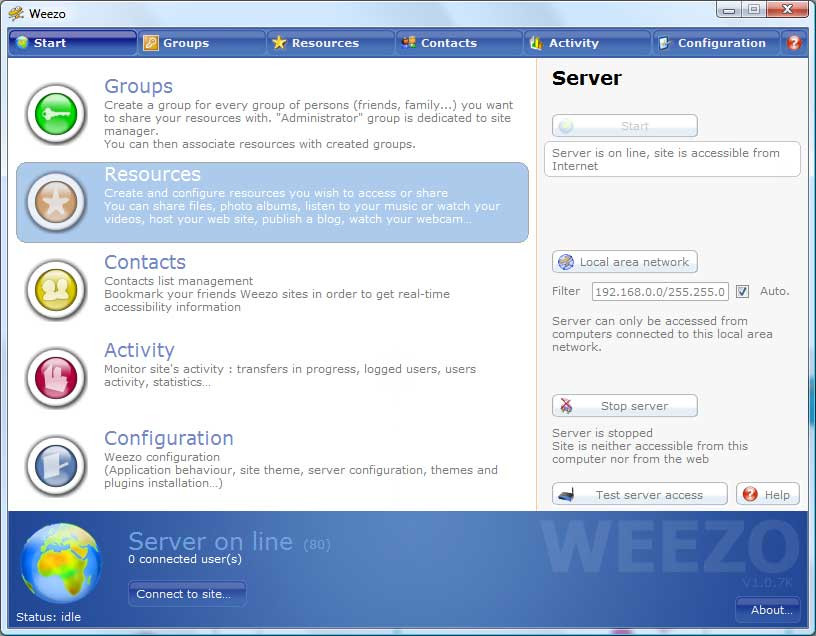816x636 pixels.
Task: Click Test server access button
Action: [640, 494]
